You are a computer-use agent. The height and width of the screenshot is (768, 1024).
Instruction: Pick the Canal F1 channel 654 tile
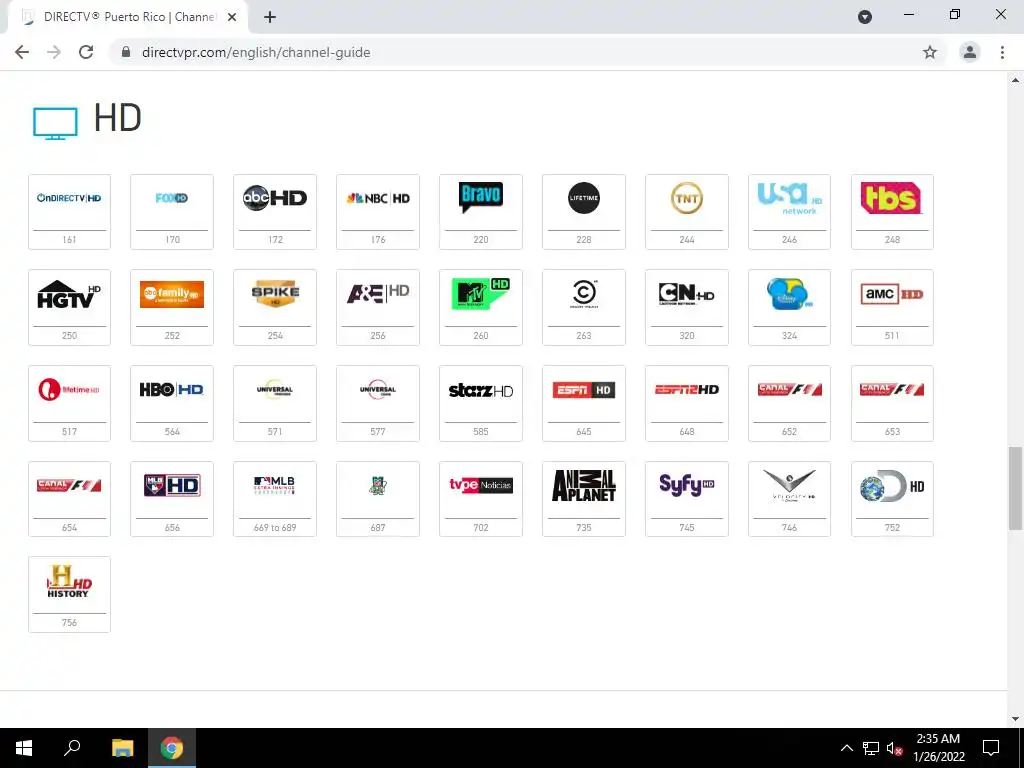[x=69, y=499]
